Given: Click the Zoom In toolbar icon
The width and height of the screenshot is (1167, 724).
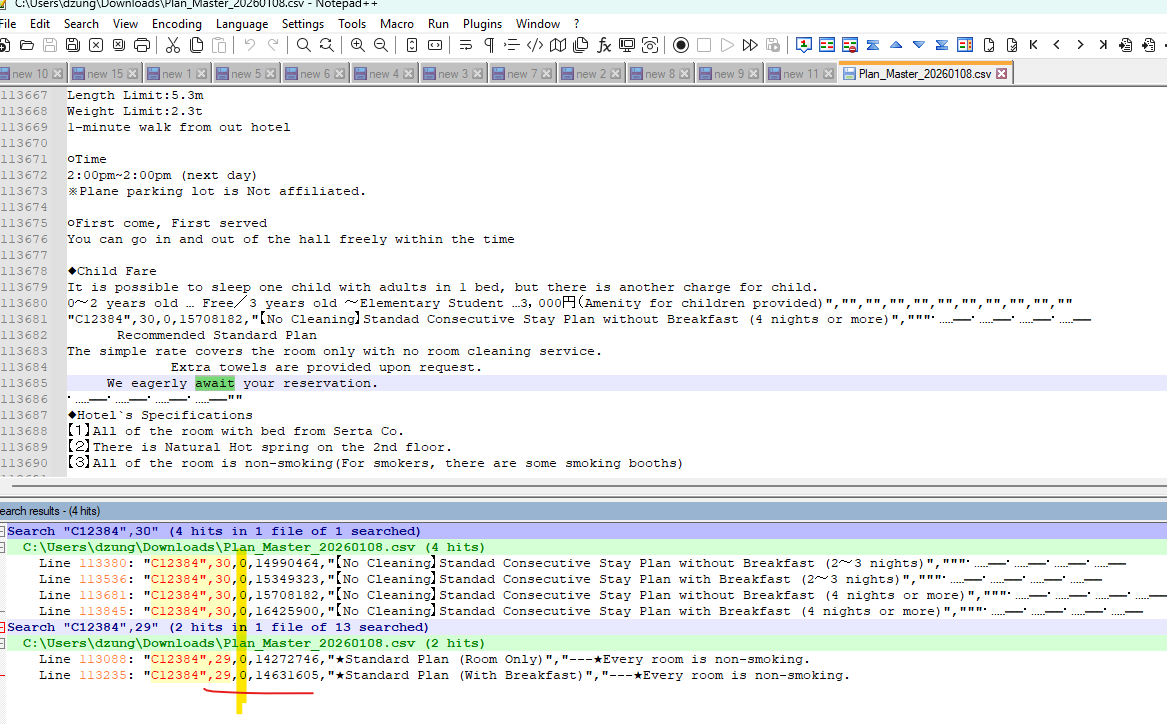Looking at the screenshot, I should (x=357, y=45).
